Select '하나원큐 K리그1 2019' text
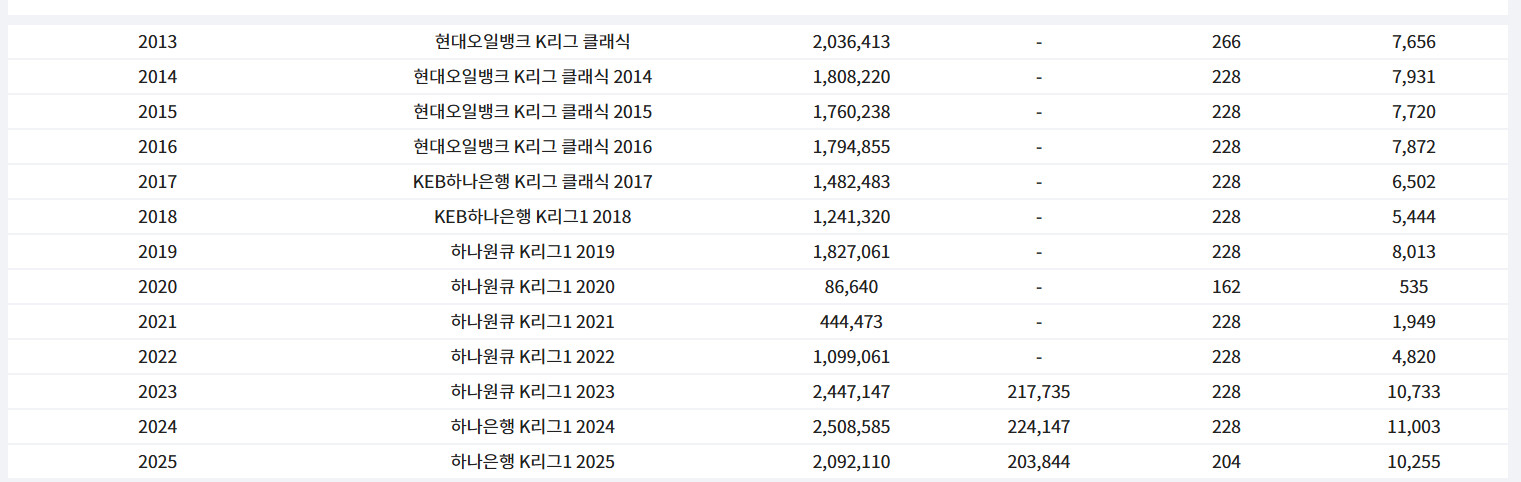The width and height of the screenshot is (1521, 482). [532, 252]
